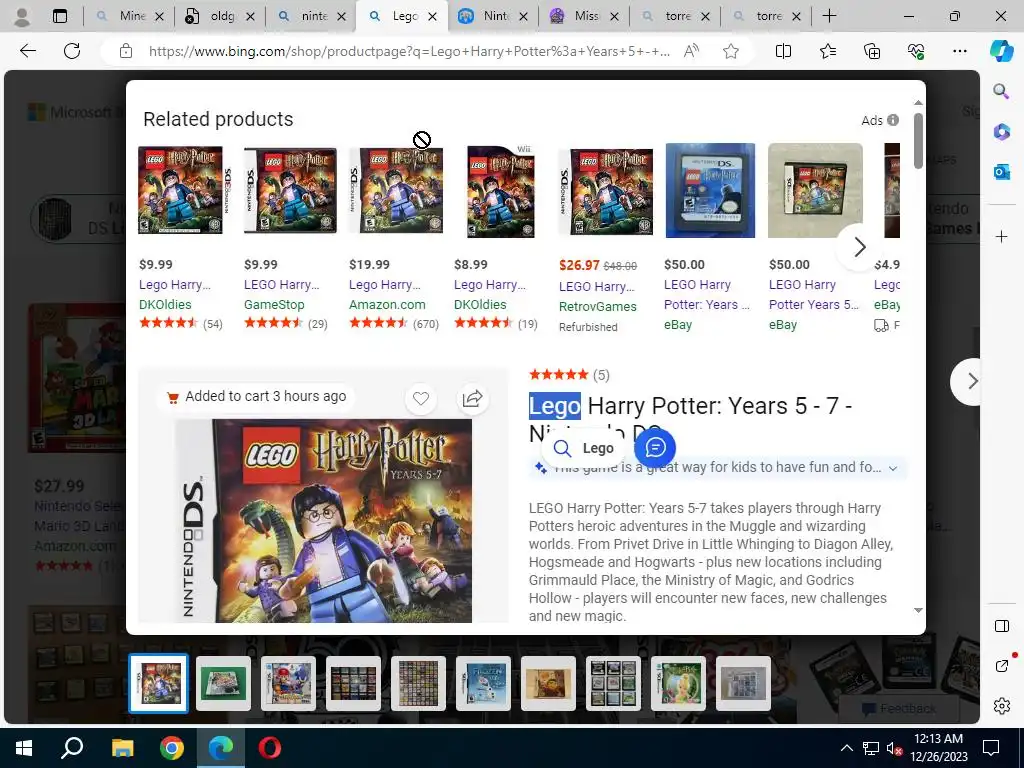Open the Windows Start menu
Image resolution: width=1024 pixels, height=768 pixels.
coord(24,748)
